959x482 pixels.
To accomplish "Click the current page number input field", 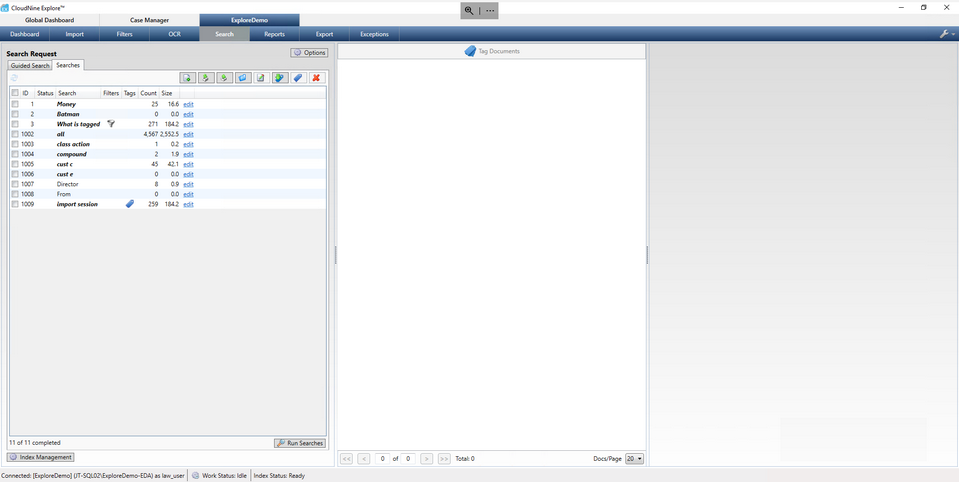I will (382, 459).
